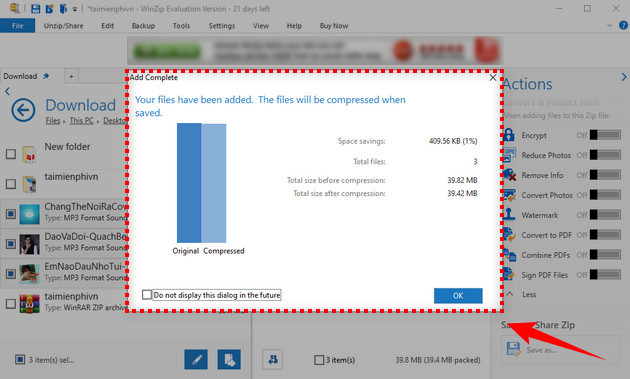Click the blue help question mark icon
The image size is (630, 379).
point(623,25)
